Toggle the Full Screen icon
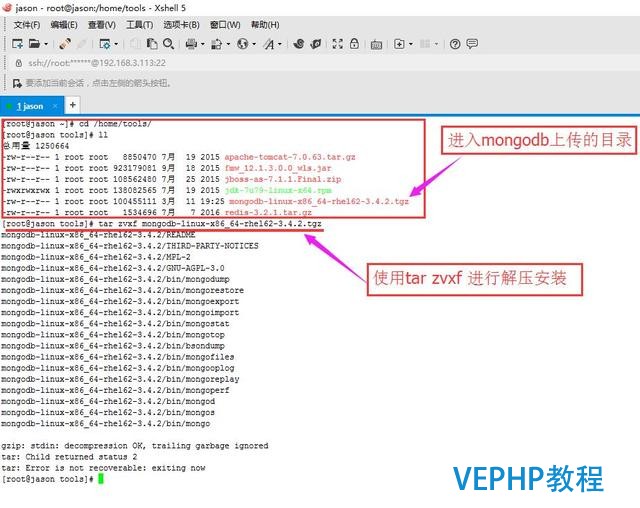 click(338, 44)
